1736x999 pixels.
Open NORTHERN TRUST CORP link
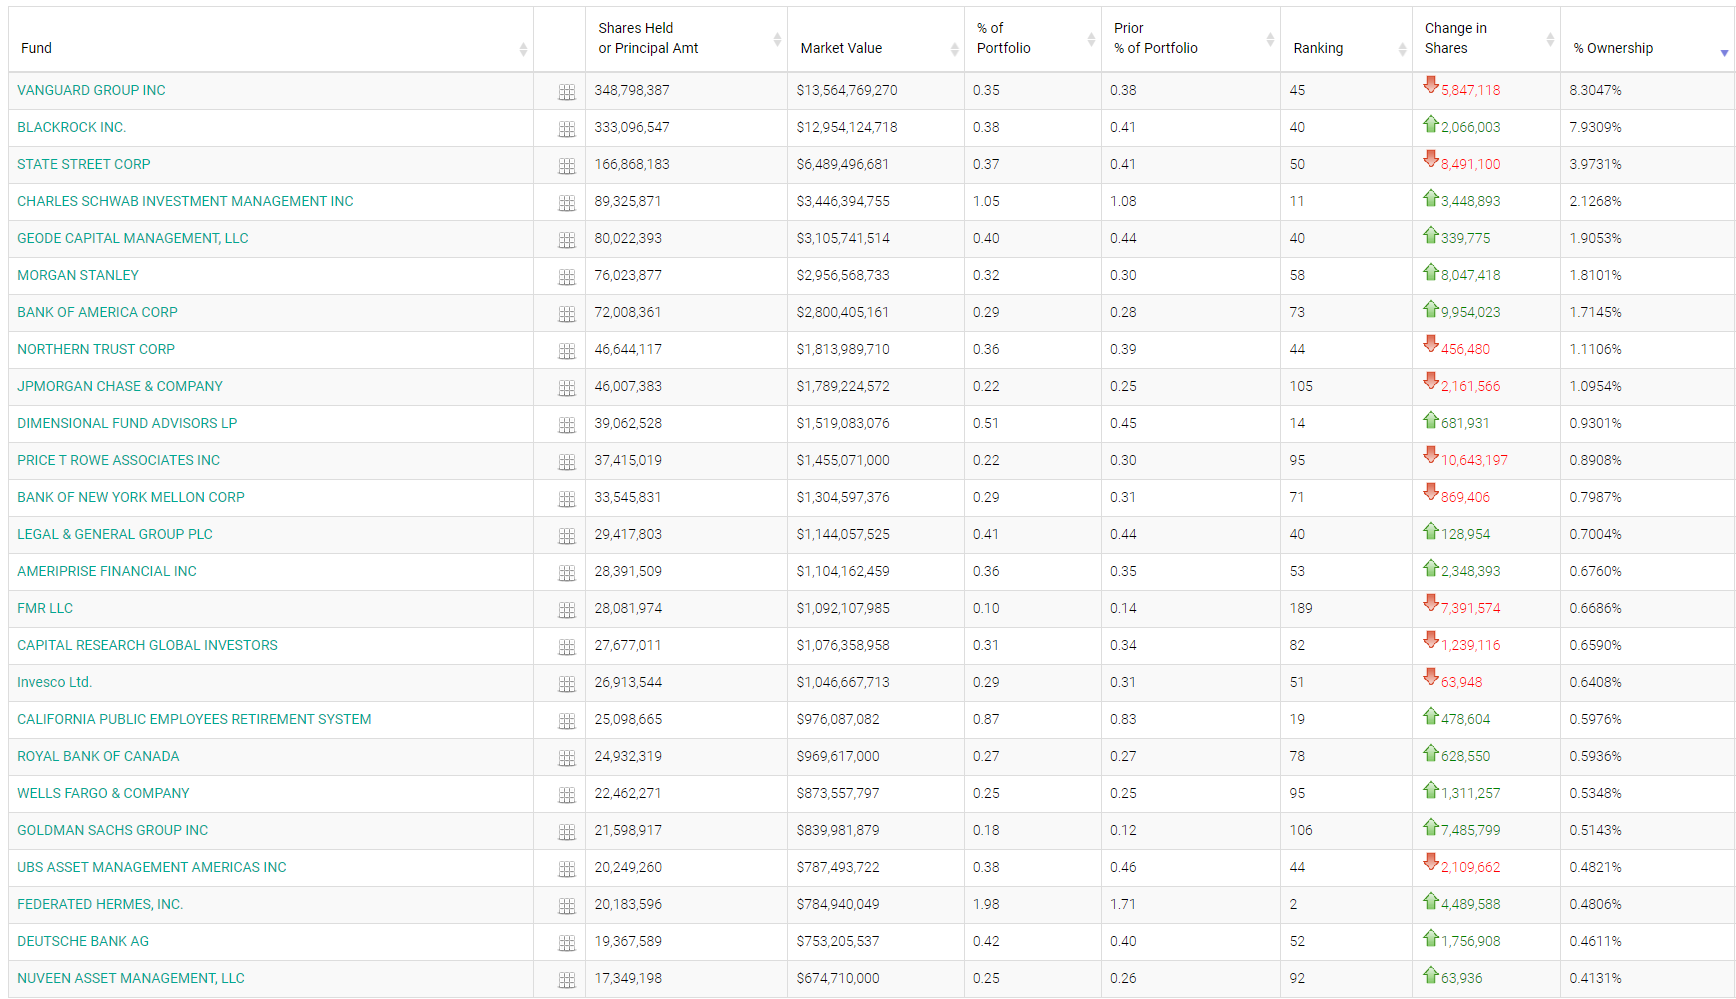pyautogui.click(x=96, y=349)
